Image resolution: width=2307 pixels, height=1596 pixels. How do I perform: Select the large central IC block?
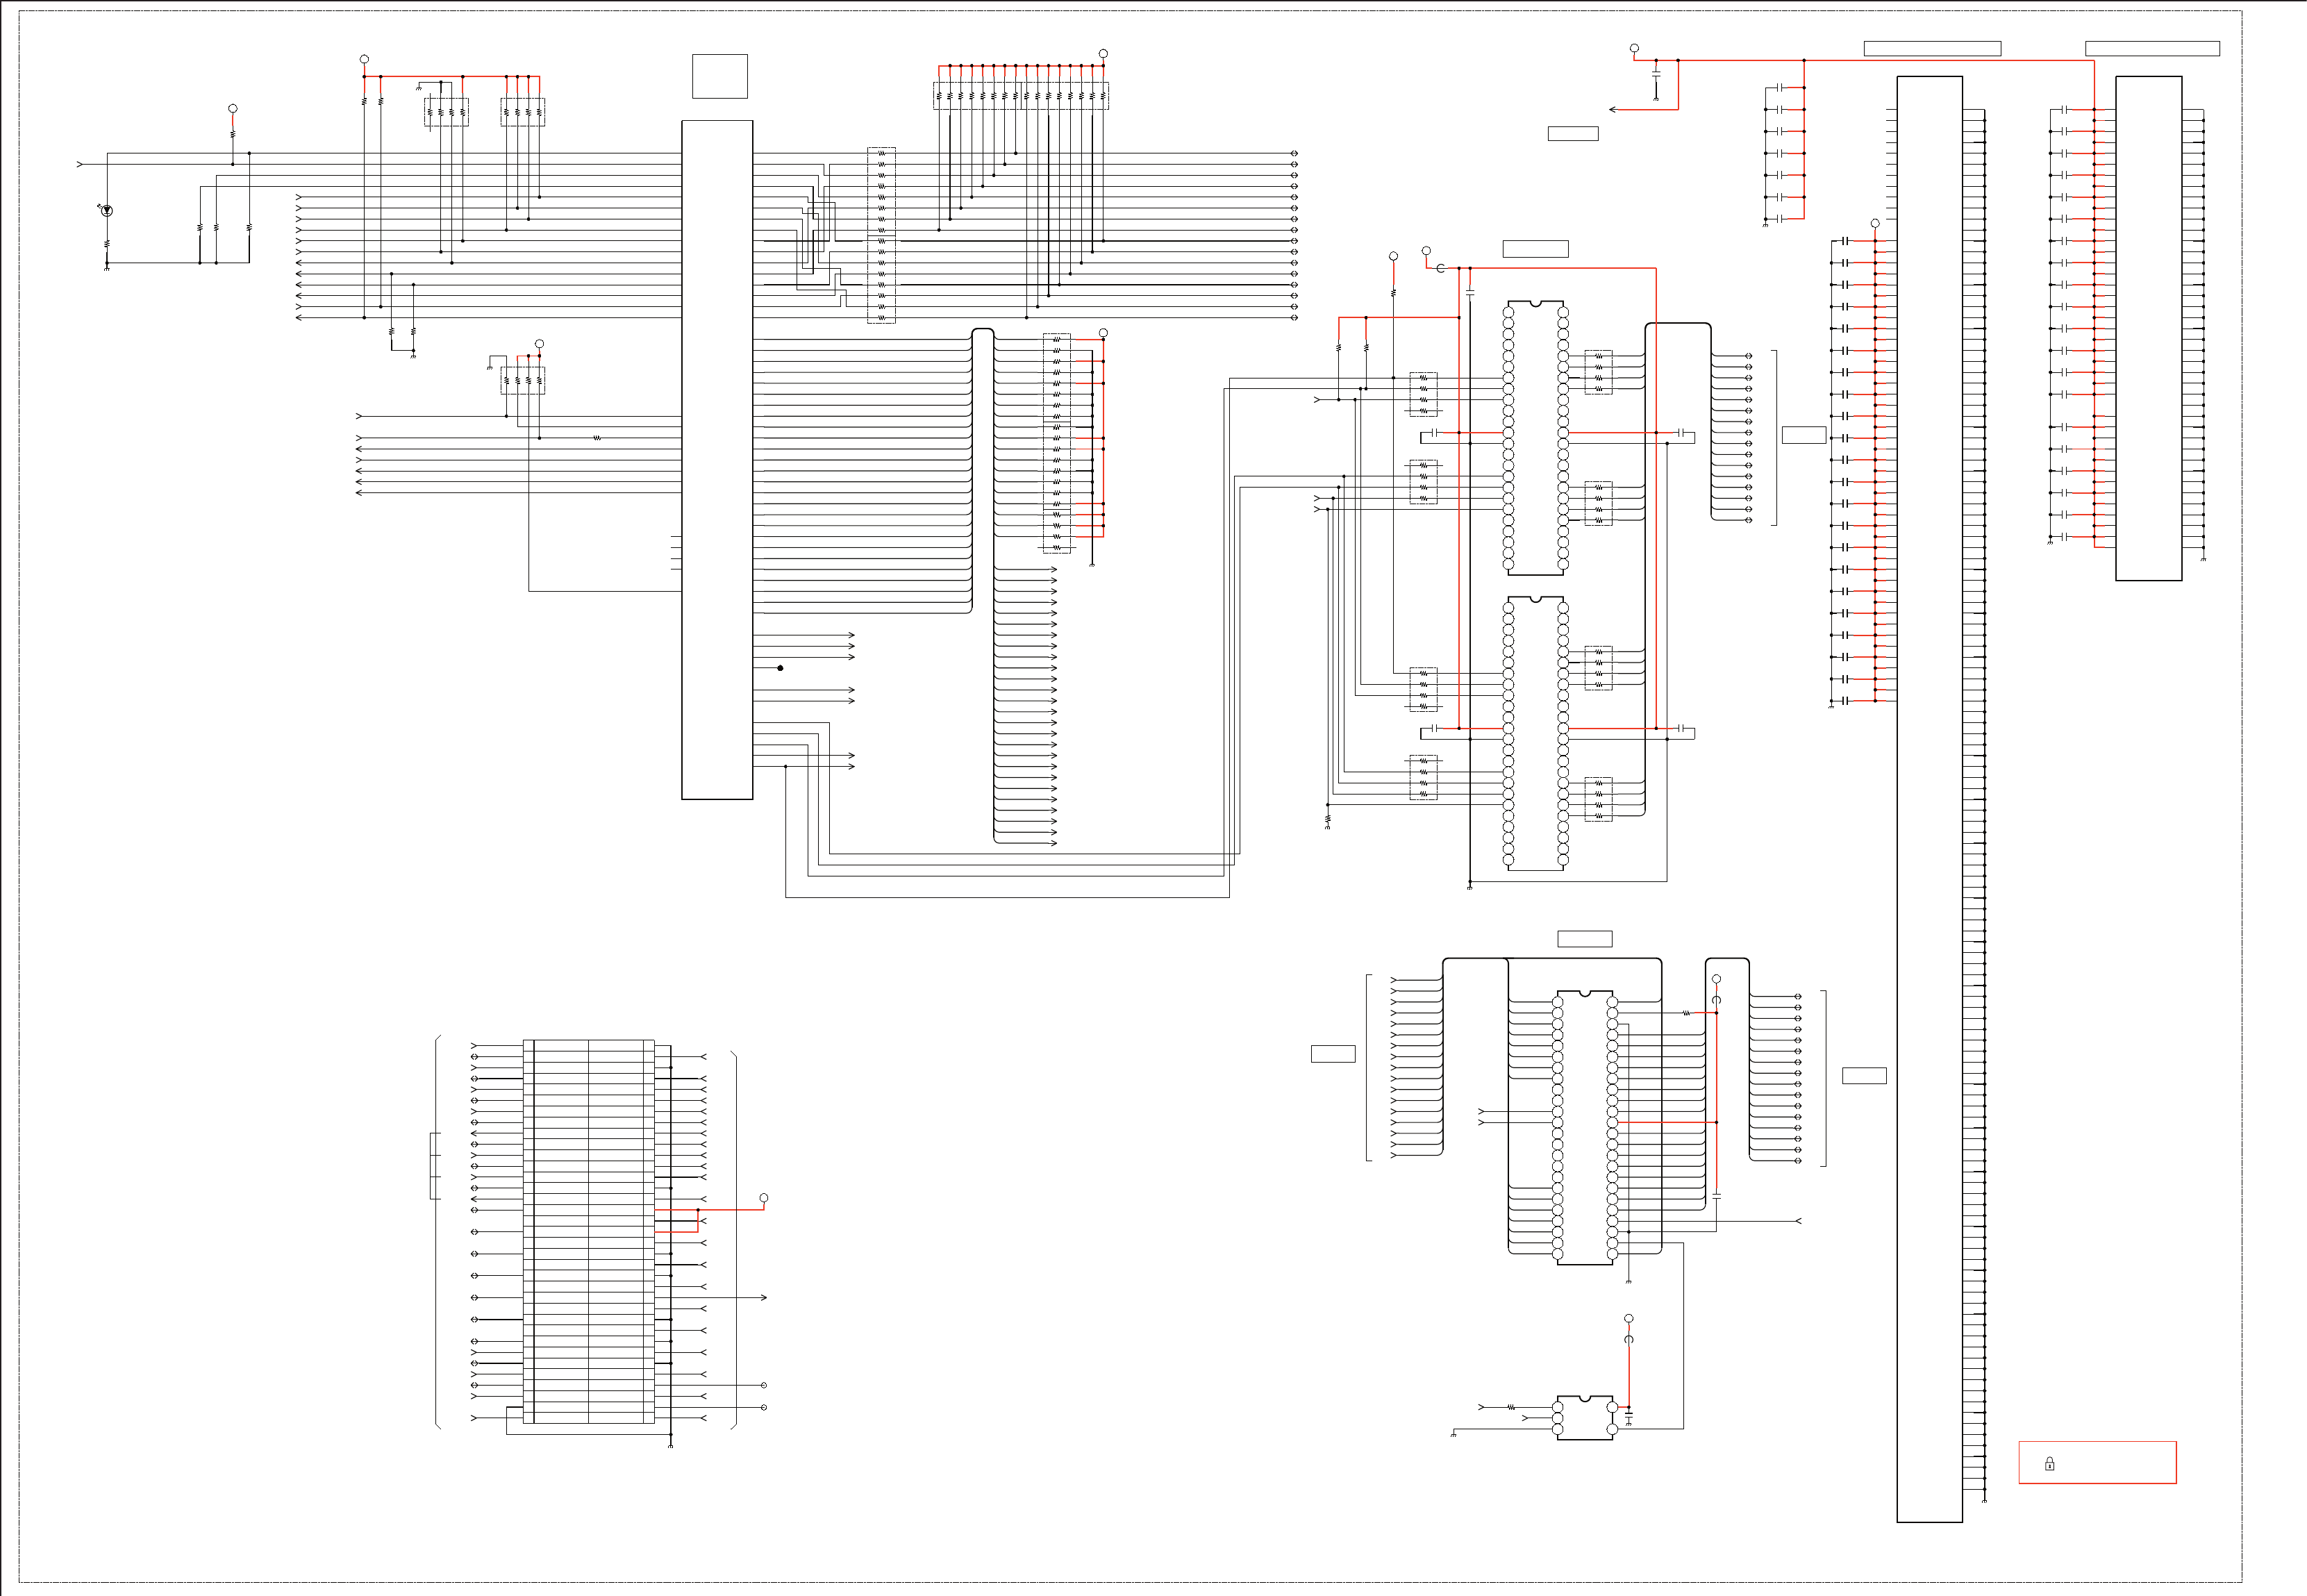tap(717, 460)
